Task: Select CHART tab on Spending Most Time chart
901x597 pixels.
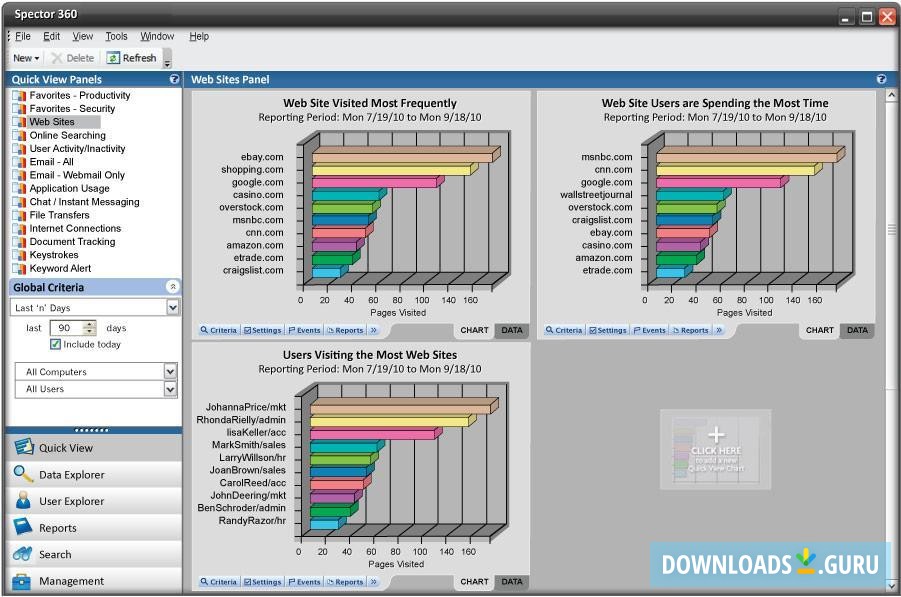Action: (819, 330)
